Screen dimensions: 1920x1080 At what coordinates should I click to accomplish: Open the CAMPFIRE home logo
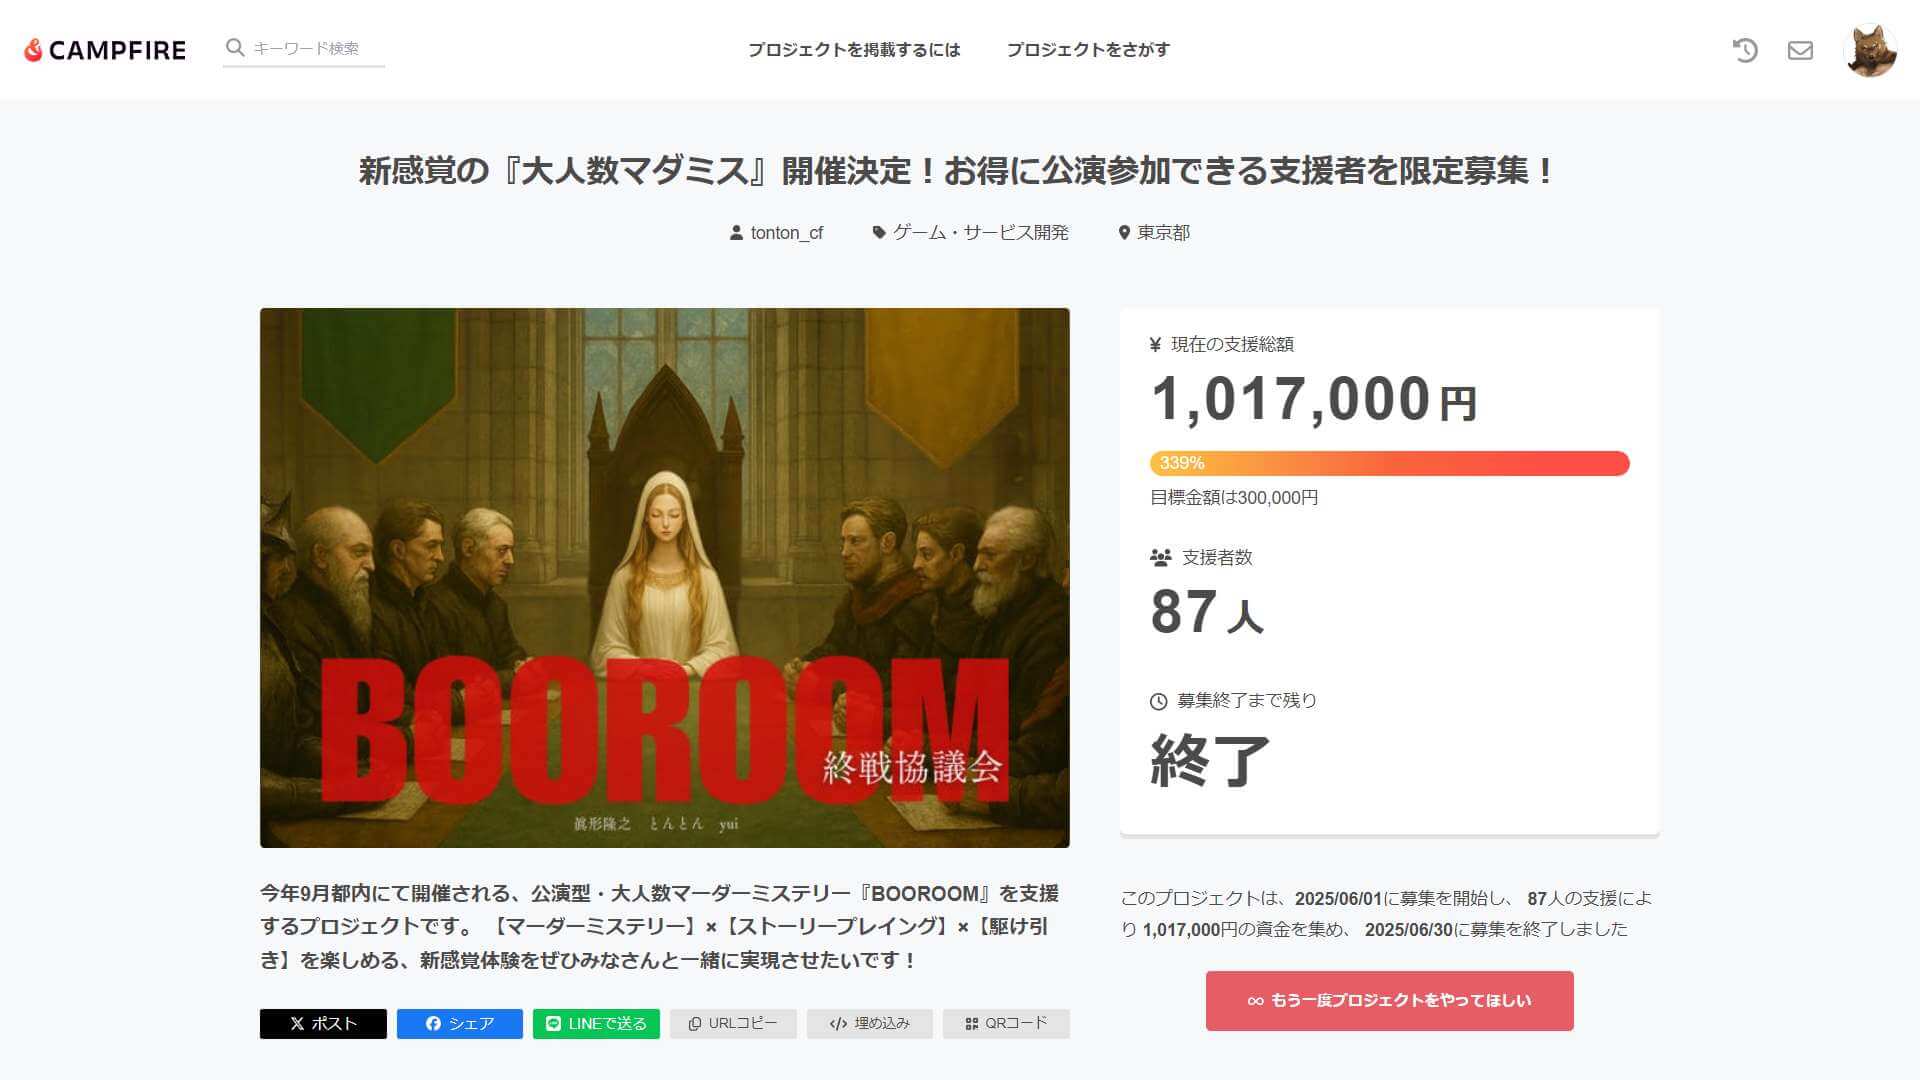coord(105,50)
